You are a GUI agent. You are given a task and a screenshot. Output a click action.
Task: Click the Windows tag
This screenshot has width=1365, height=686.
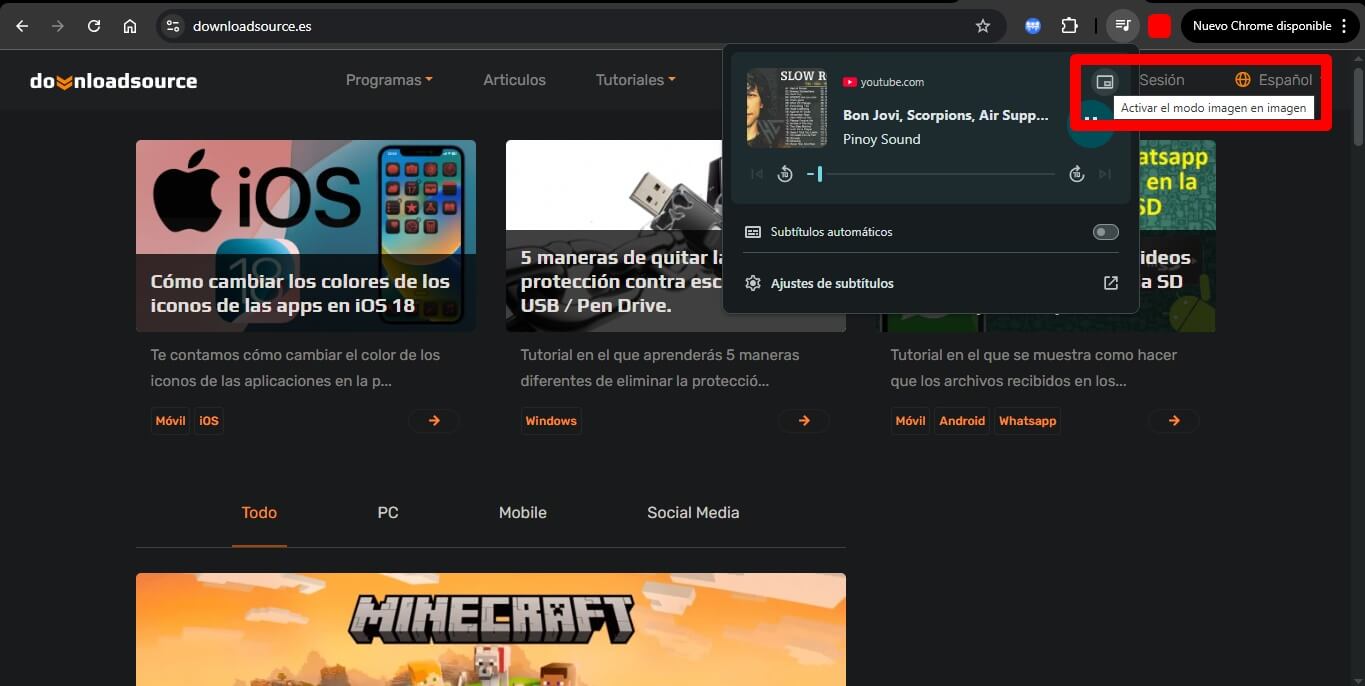click(551, 421)
